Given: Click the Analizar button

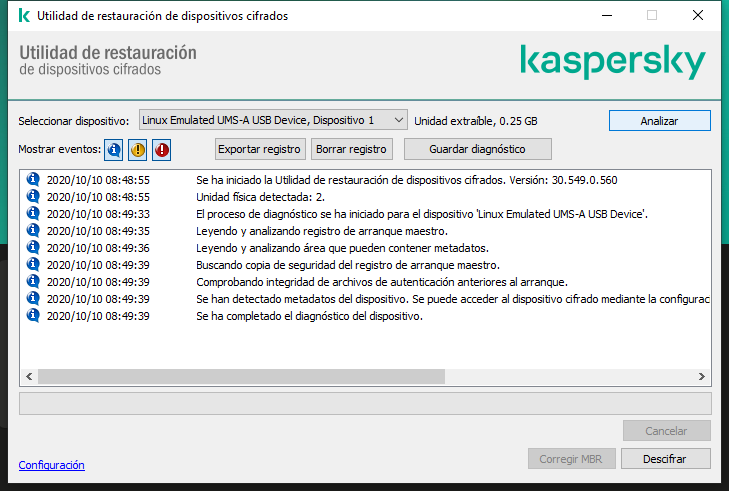Looking at the screenshot, I should tap(659, 120).
